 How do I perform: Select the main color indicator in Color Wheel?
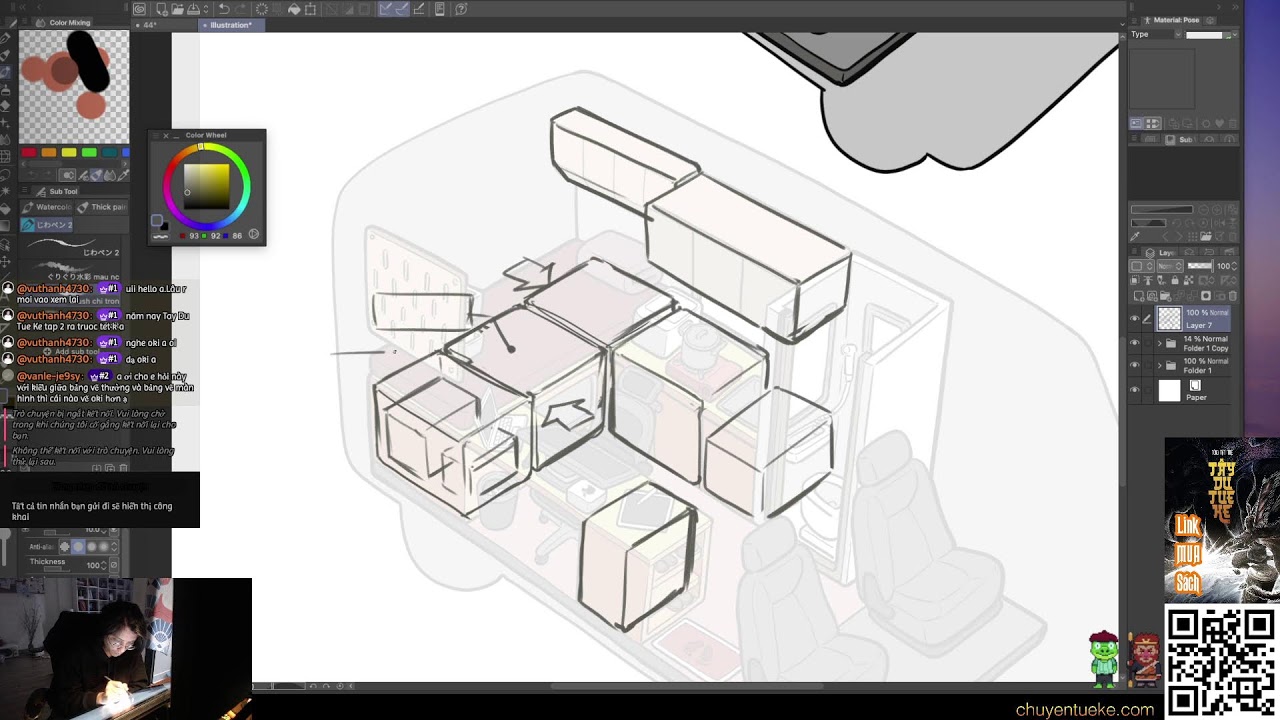pos(157,220)
